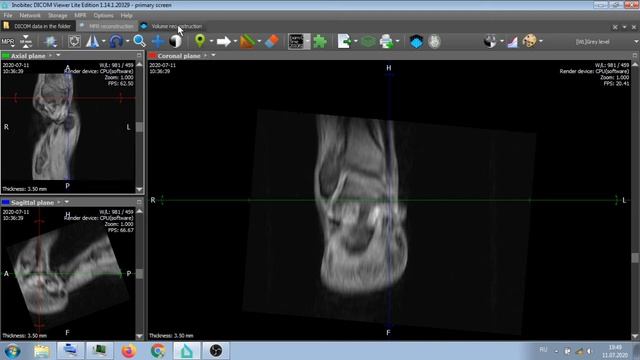
Task: Select the green pin marker tool
Action: point(200,41)
